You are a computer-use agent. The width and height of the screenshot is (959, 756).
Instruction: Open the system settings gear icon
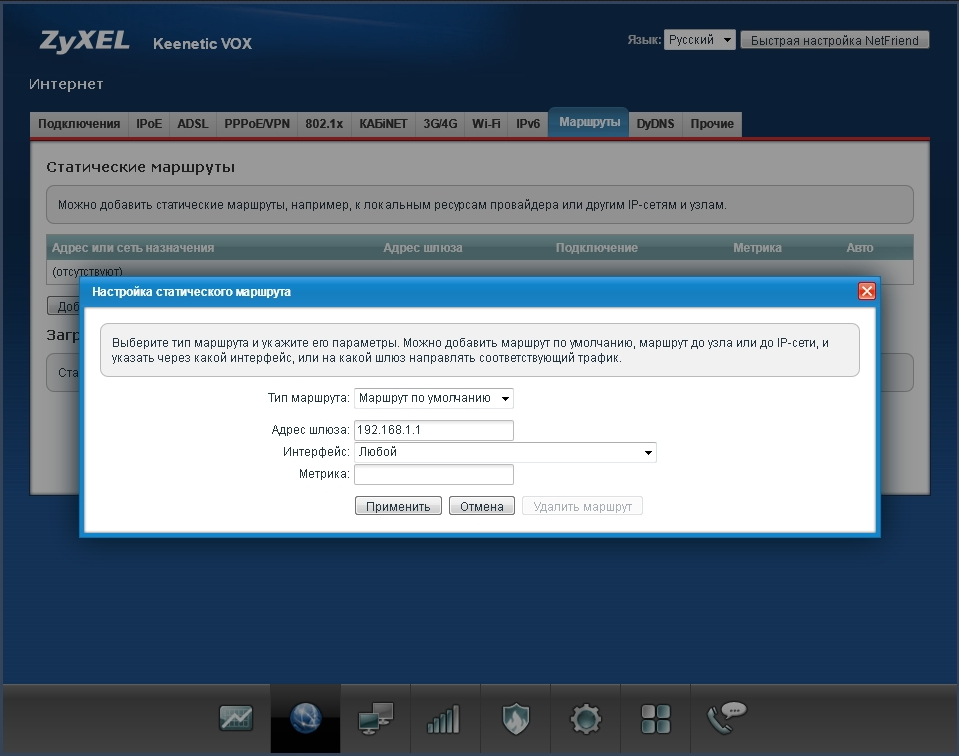(585, 718)
